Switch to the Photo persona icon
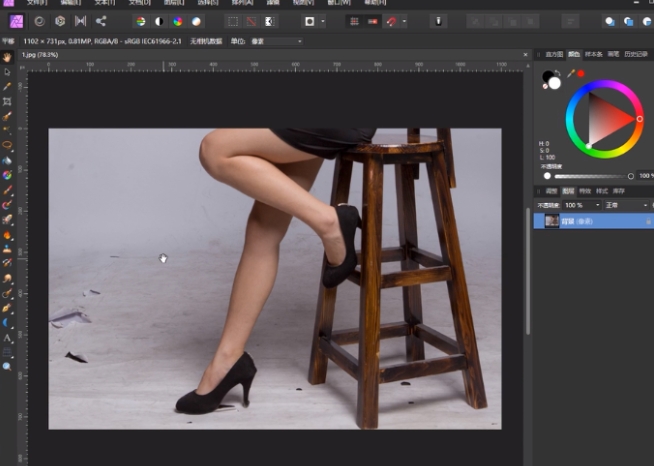 coord(17,21)
